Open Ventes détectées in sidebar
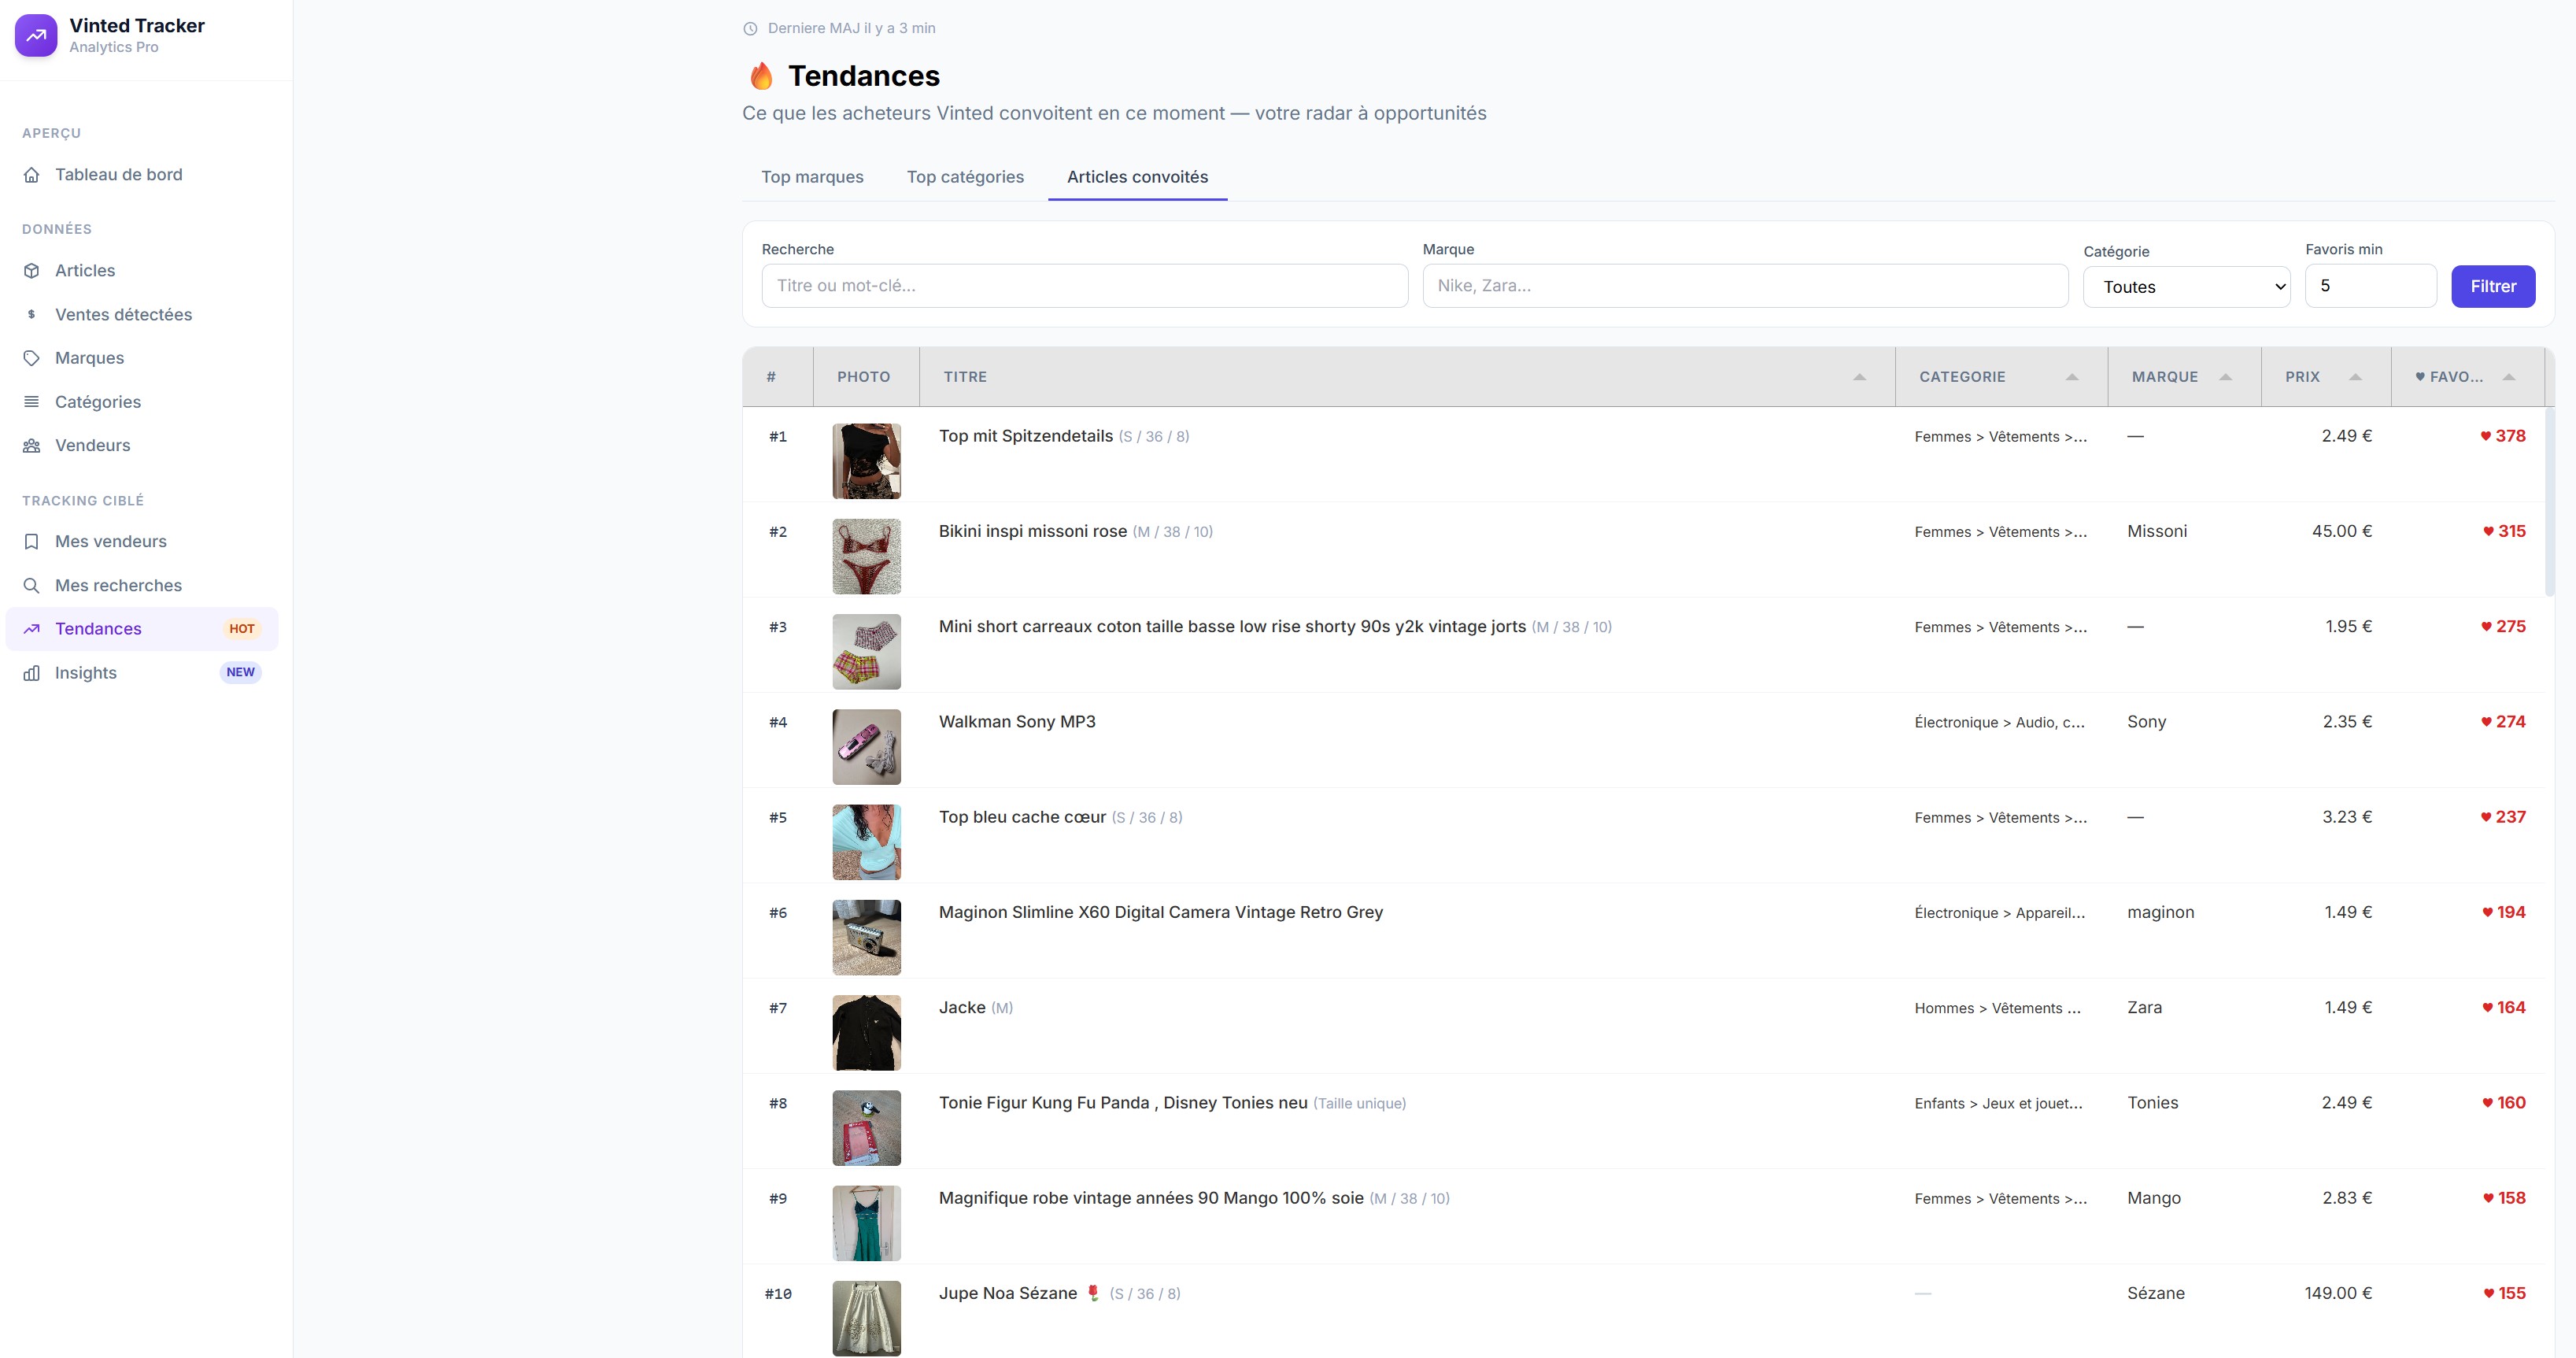 point(142,314)
